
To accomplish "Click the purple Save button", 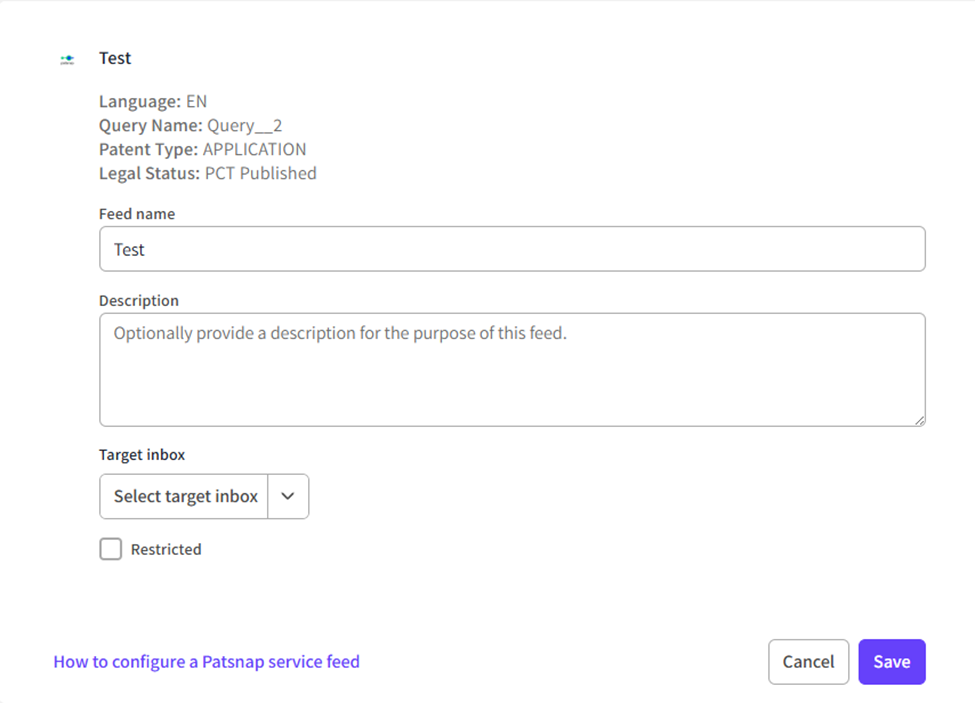I will click(x=891, y=662).
